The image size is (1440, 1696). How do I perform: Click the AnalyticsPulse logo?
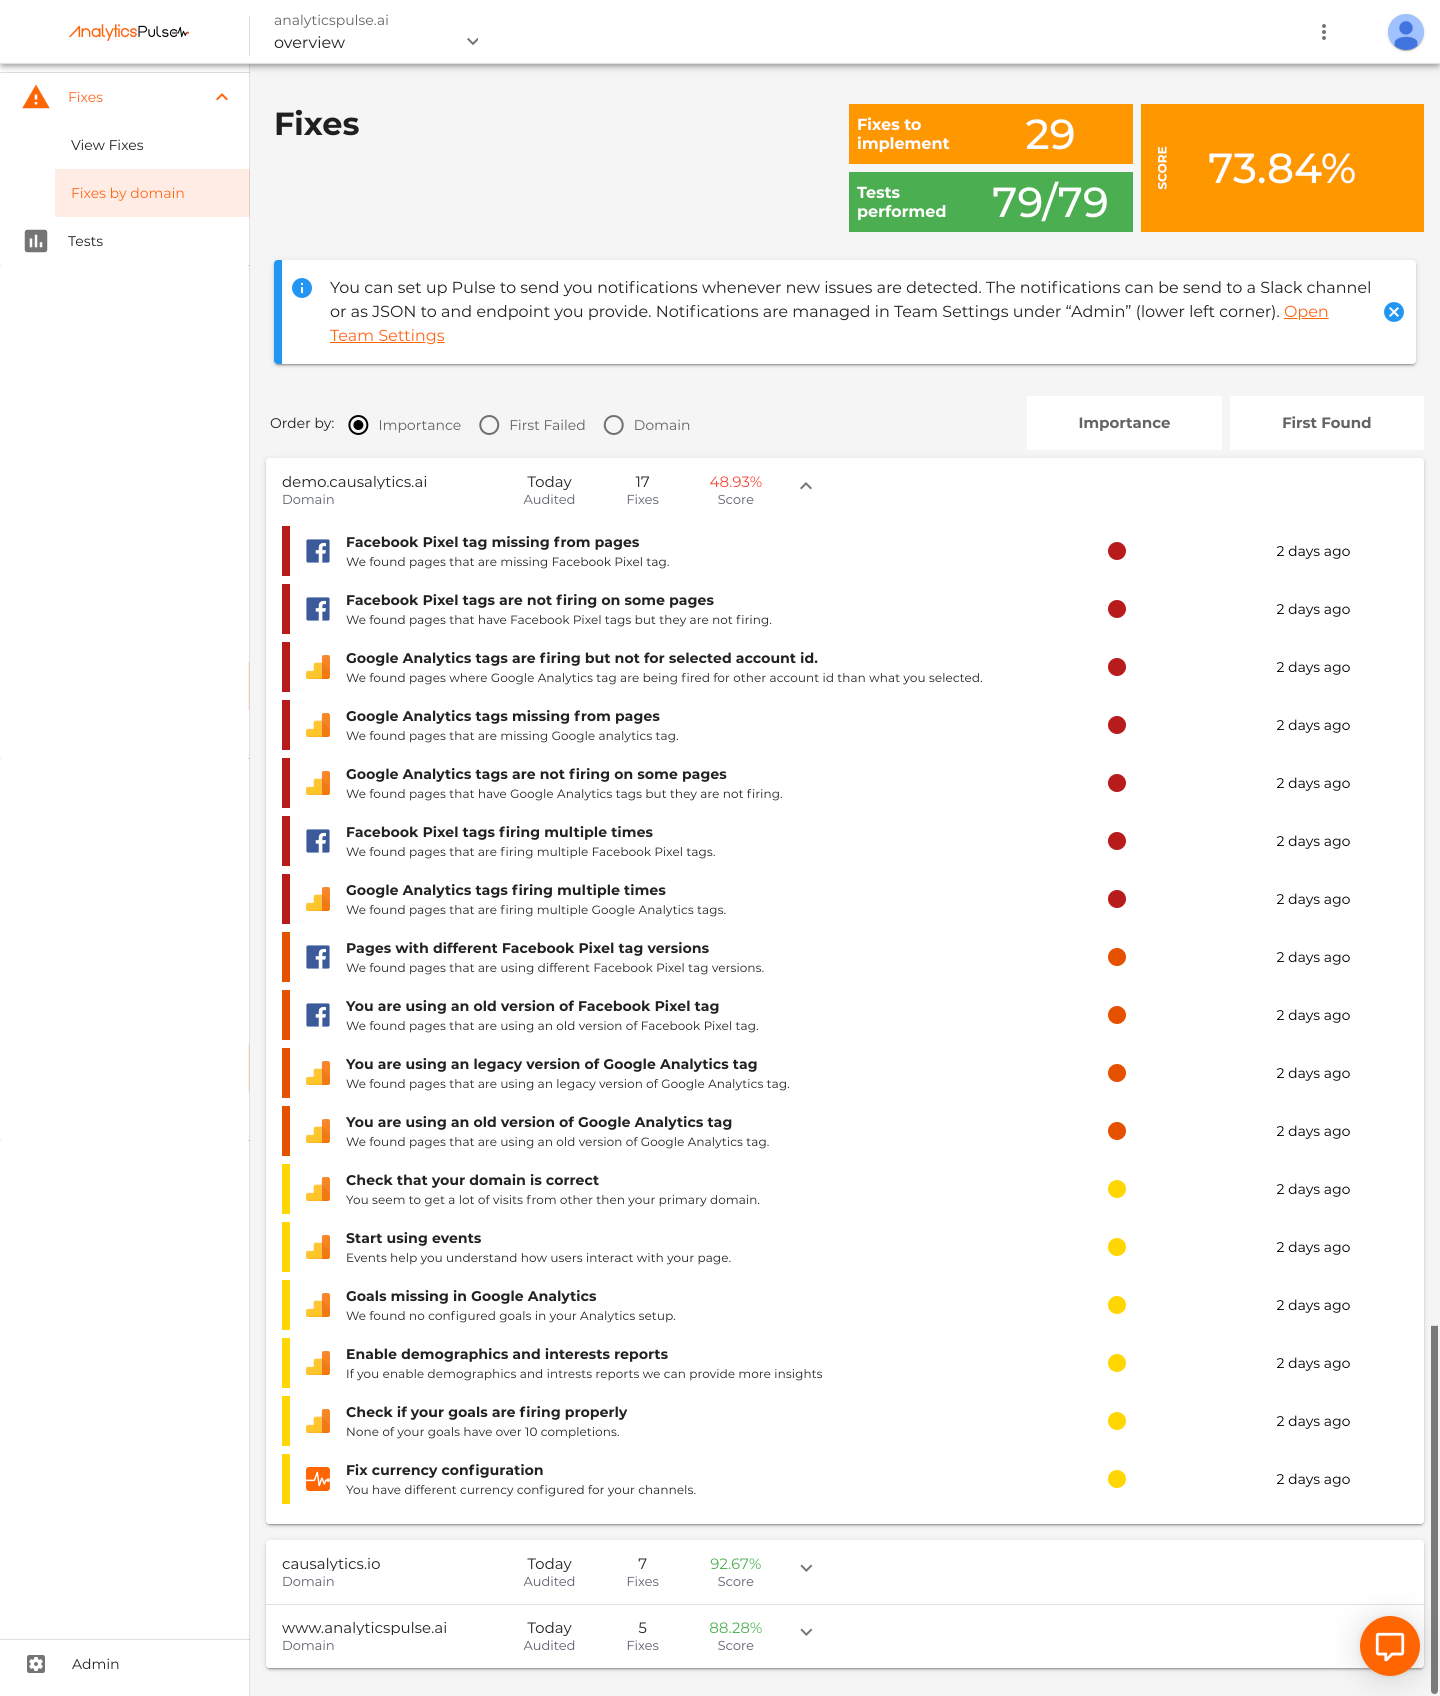point(129,32)
